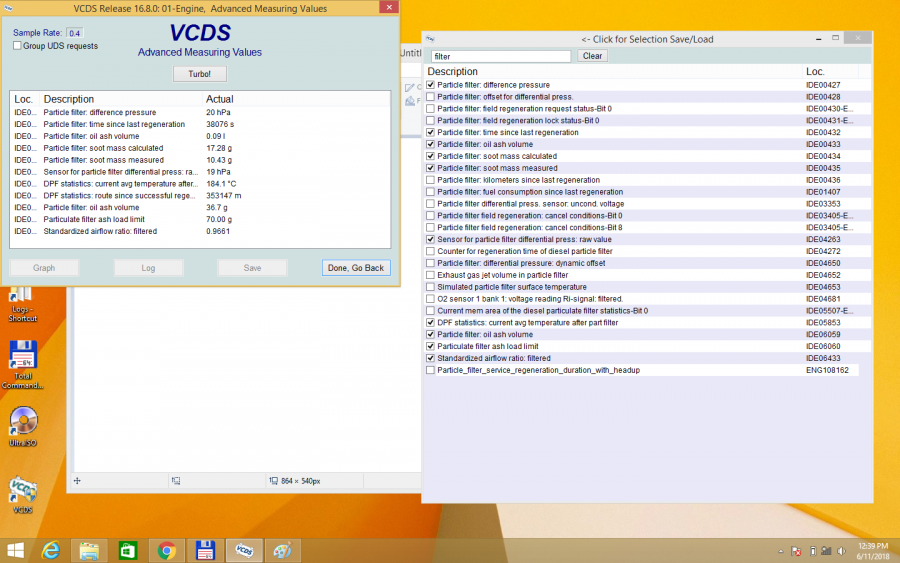Screen dimensions: 900x563
Task: Click the Paint selection size status icon
Action: 176,481
